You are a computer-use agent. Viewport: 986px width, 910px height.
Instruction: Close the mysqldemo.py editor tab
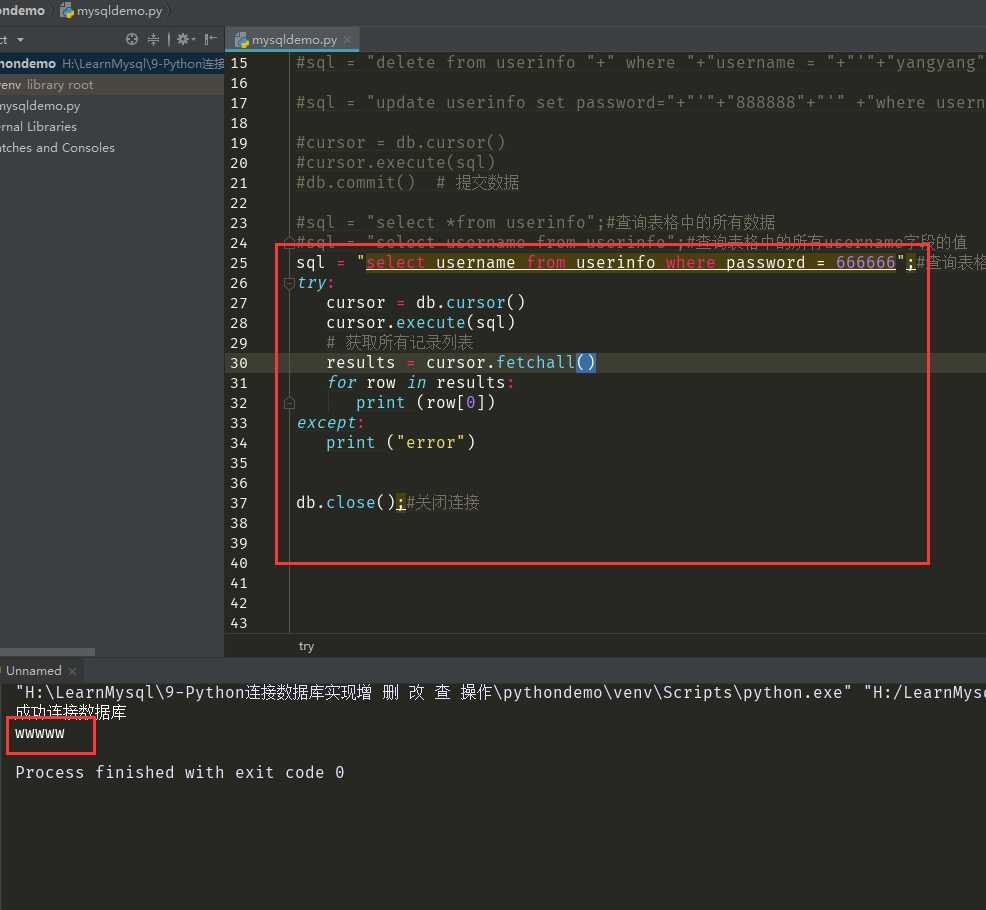point(347,40)
